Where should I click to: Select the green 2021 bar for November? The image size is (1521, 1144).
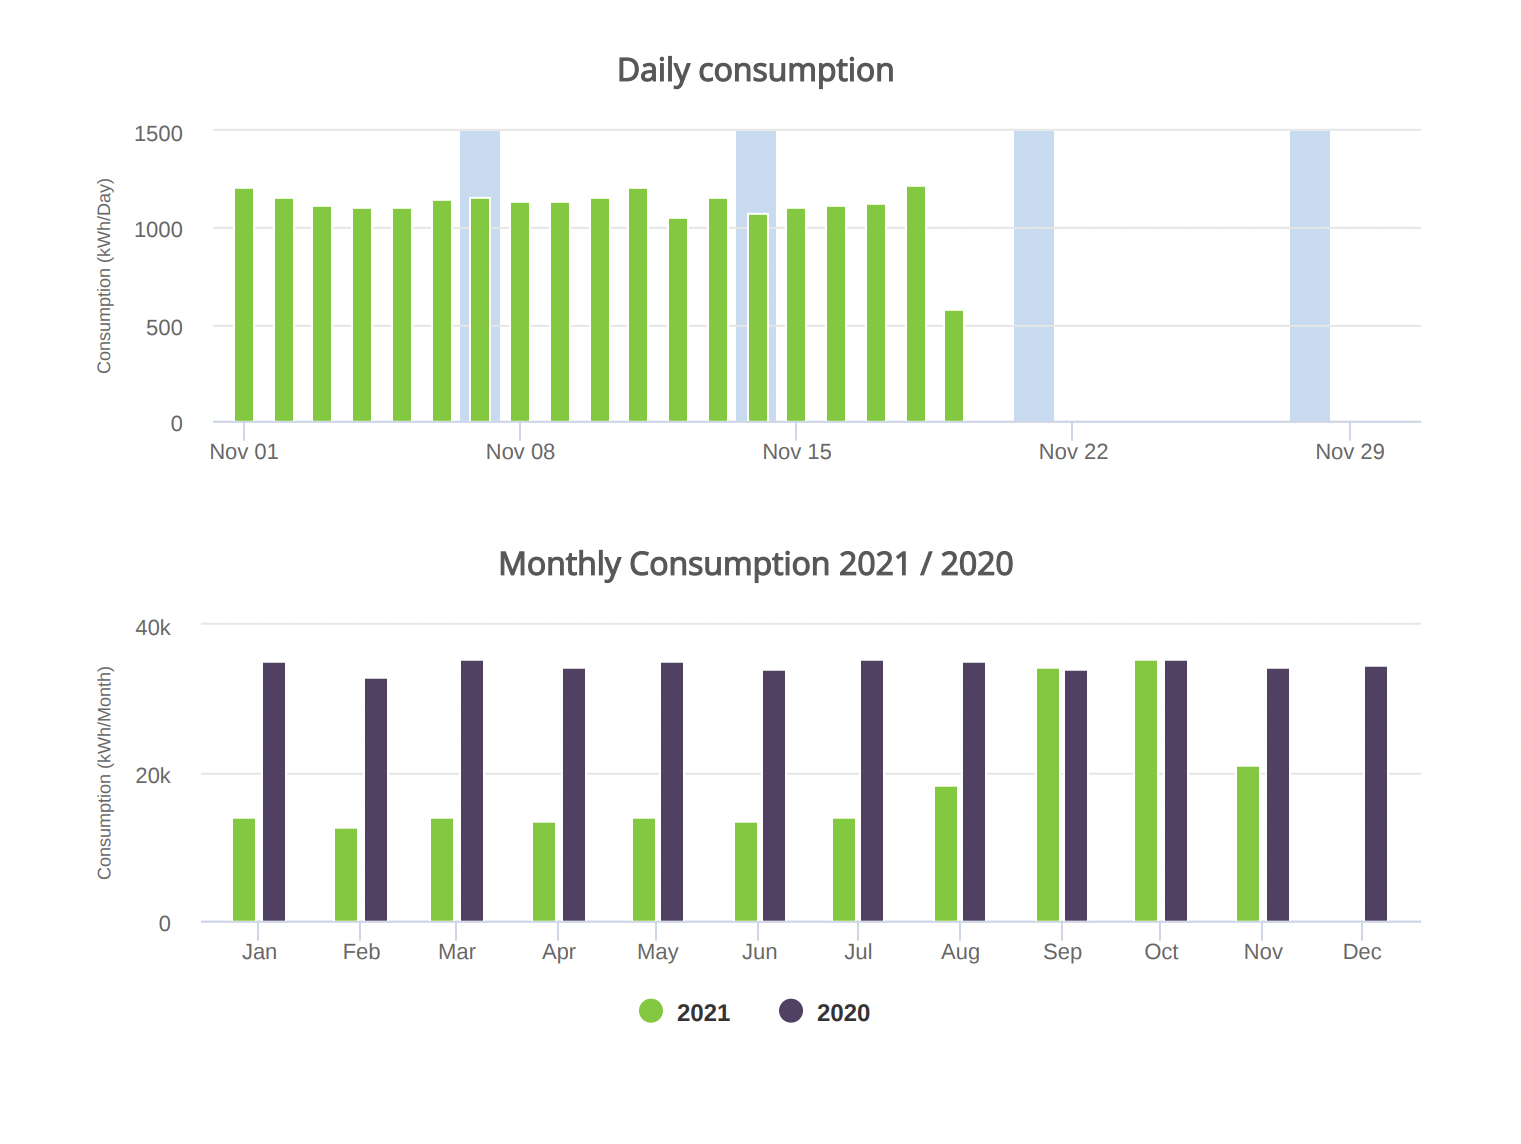(1248, 844)
